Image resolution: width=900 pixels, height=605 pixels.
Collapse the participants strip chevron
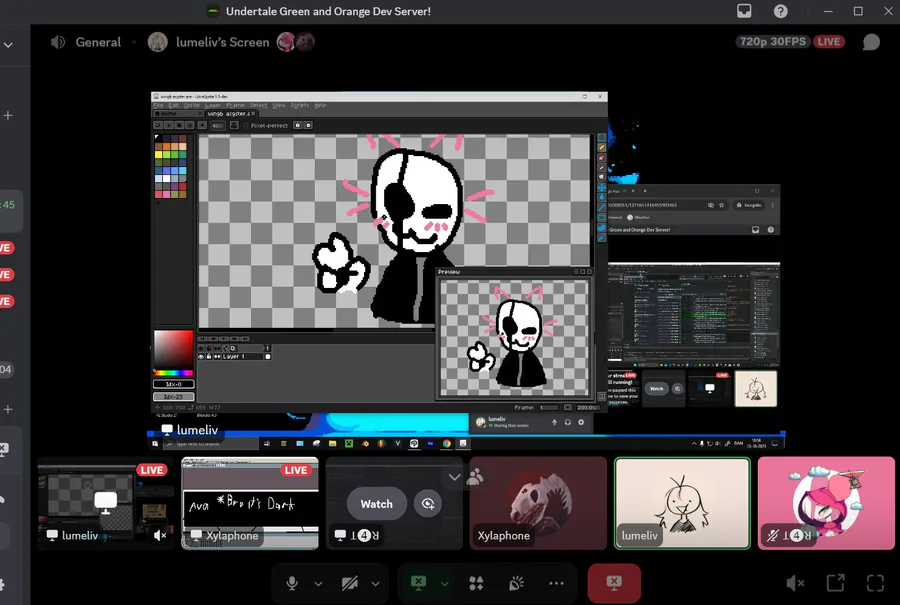pyautogui.click(x=454, y=477)
